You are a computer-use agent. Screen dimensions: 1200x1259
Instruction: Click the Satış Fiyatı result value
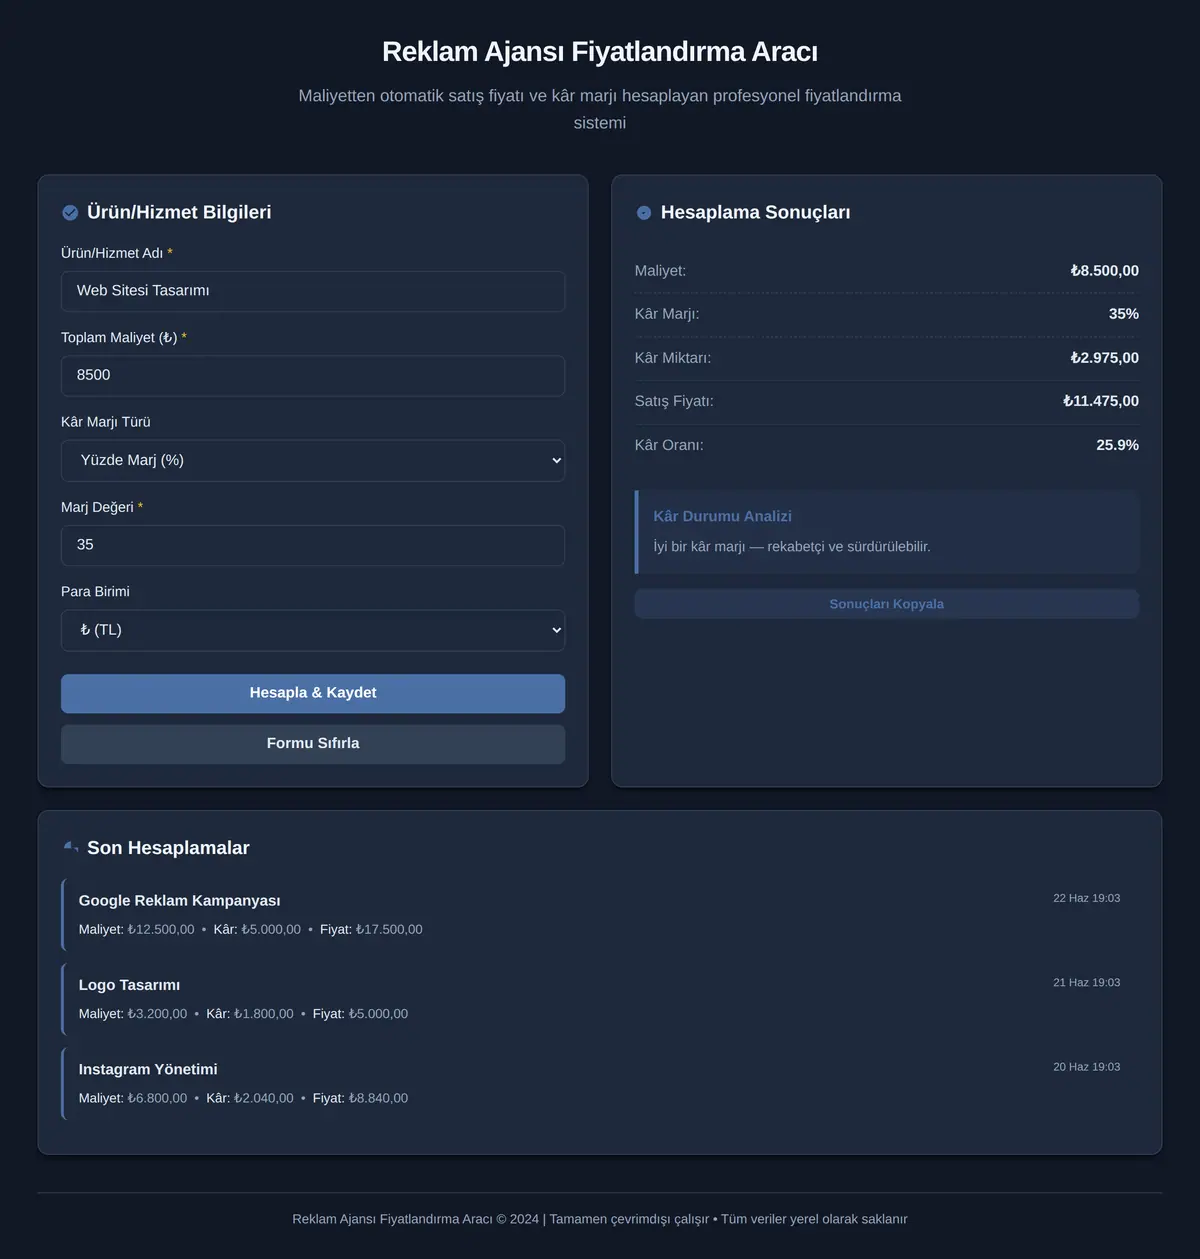pos(1101,401)
